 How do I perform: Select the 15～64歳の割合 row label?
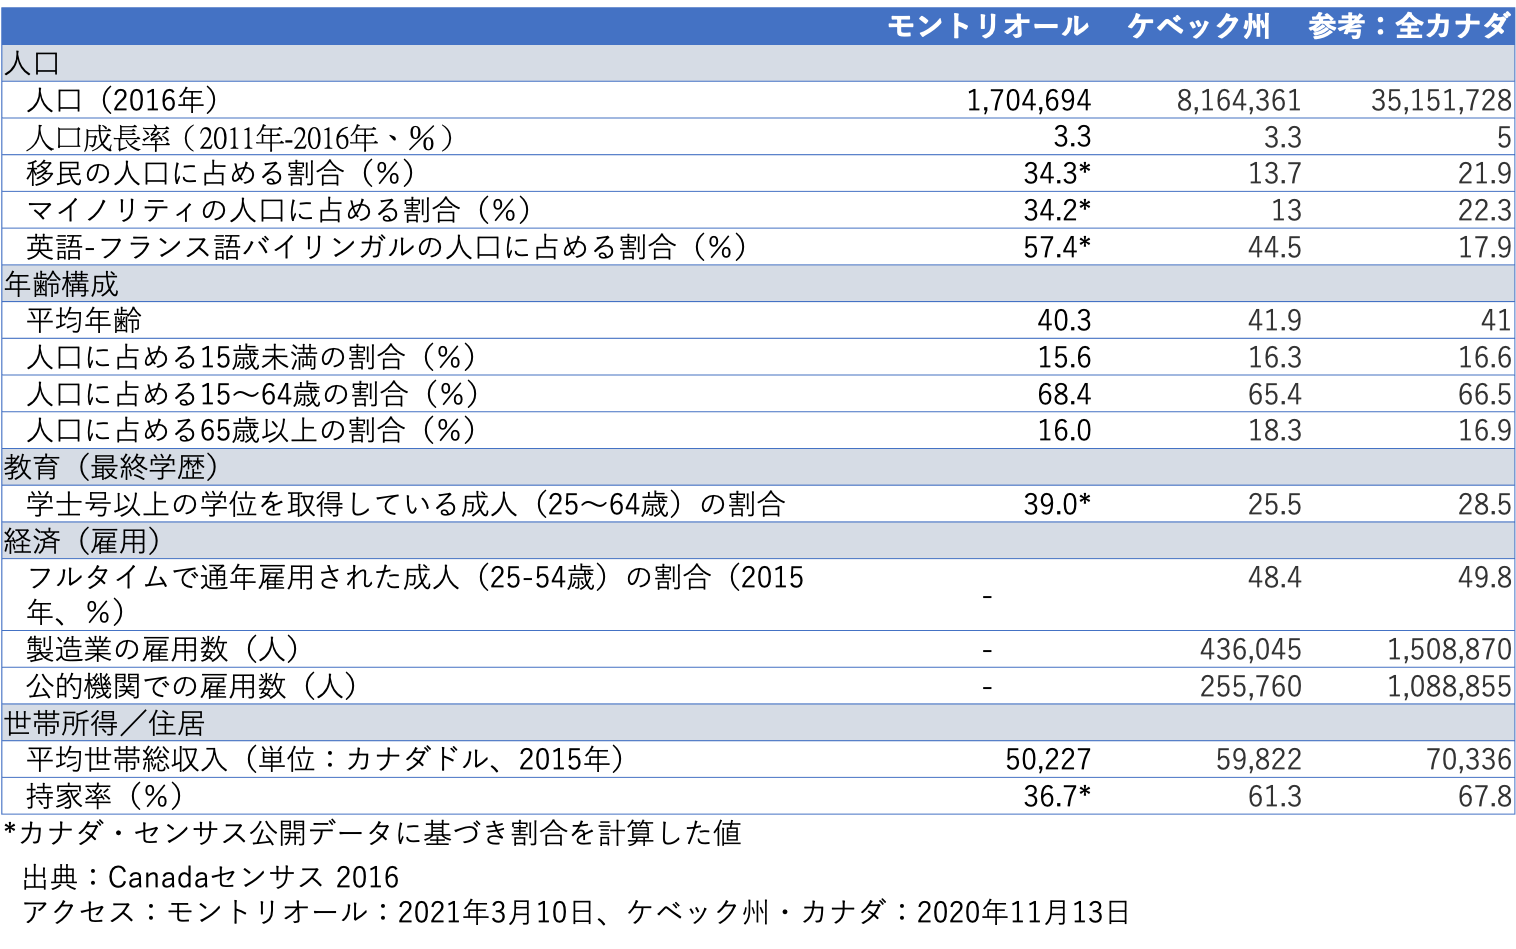click(253, 394)
